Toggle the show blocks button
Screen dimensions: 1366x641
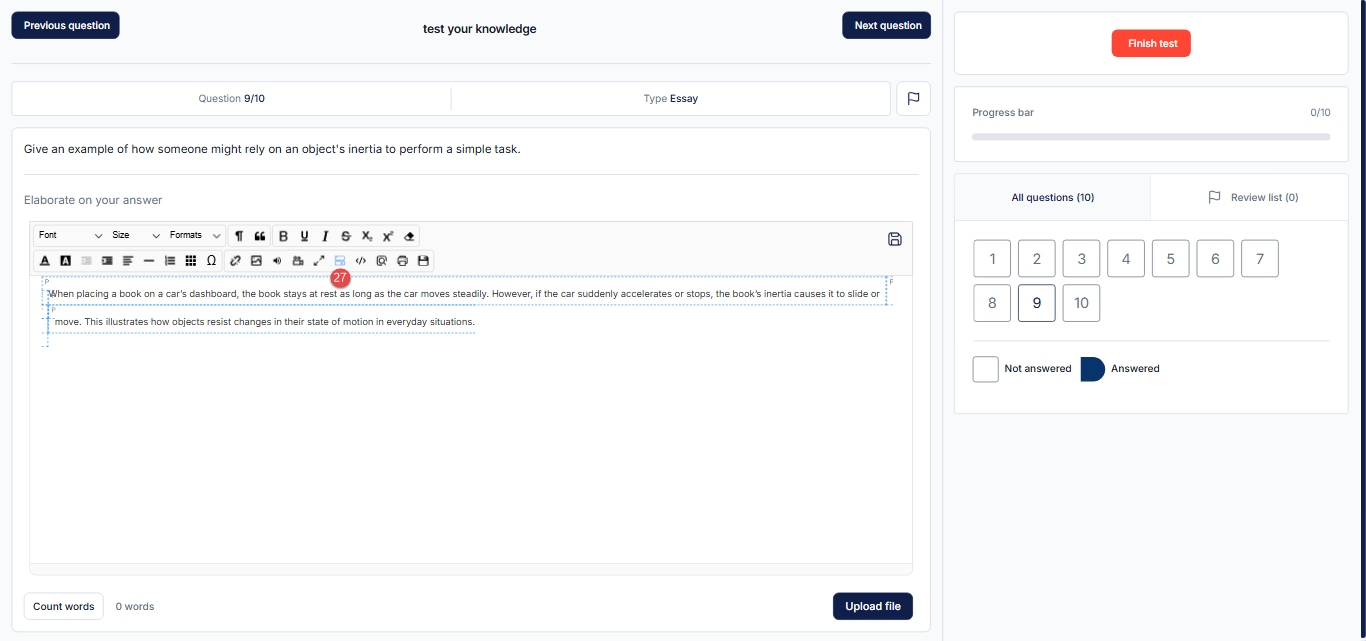tap(340, 261)
